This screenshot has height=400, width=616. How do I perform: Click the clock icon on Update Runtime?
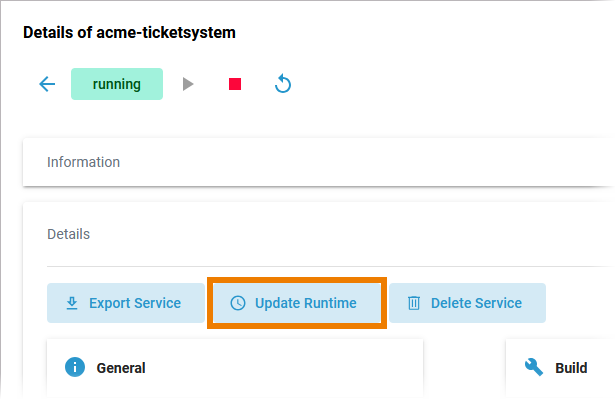click(x=237, y=303)
